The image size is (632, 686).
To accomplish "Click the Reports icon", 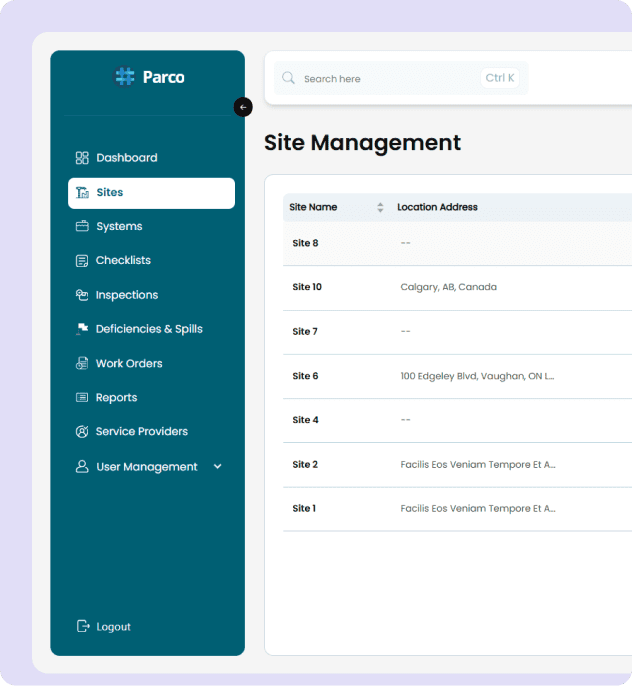I will coord(82,397).
